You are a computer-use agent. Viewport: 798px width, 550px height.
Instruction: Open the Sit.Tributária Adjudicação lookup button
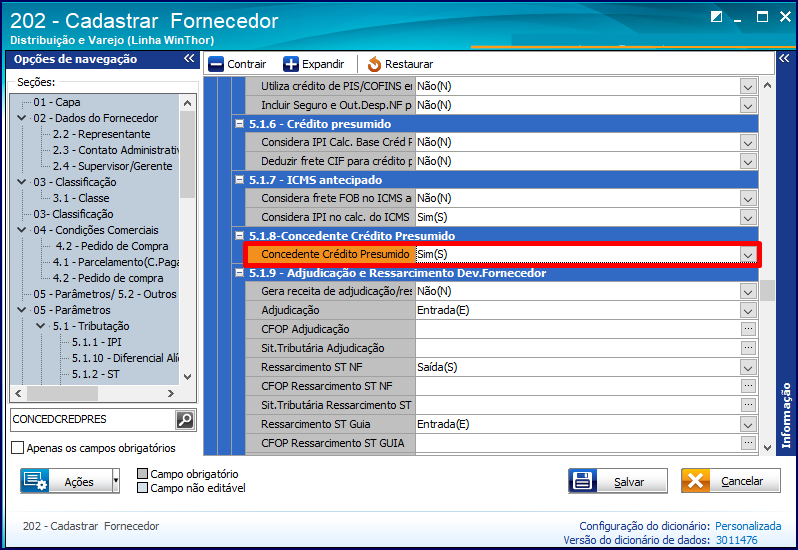point(748,348)
